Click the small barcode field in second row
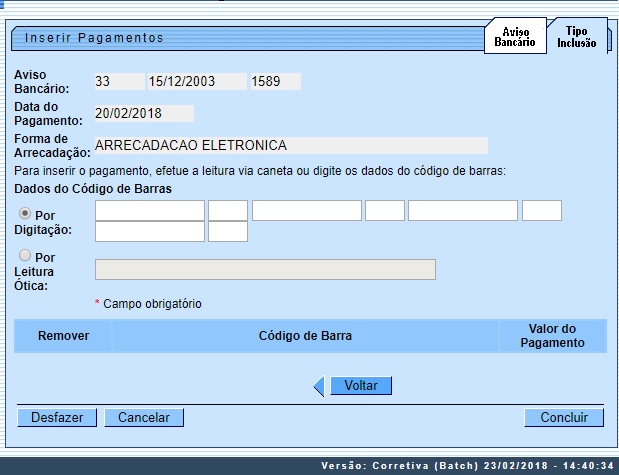This screenshot has width=619, height=475. (228, 232)
